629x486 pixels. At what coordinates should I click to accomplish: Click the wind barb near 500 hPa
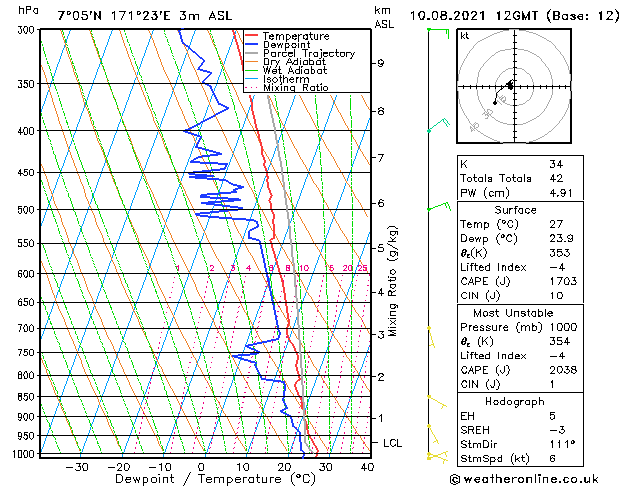pos(436,207)
